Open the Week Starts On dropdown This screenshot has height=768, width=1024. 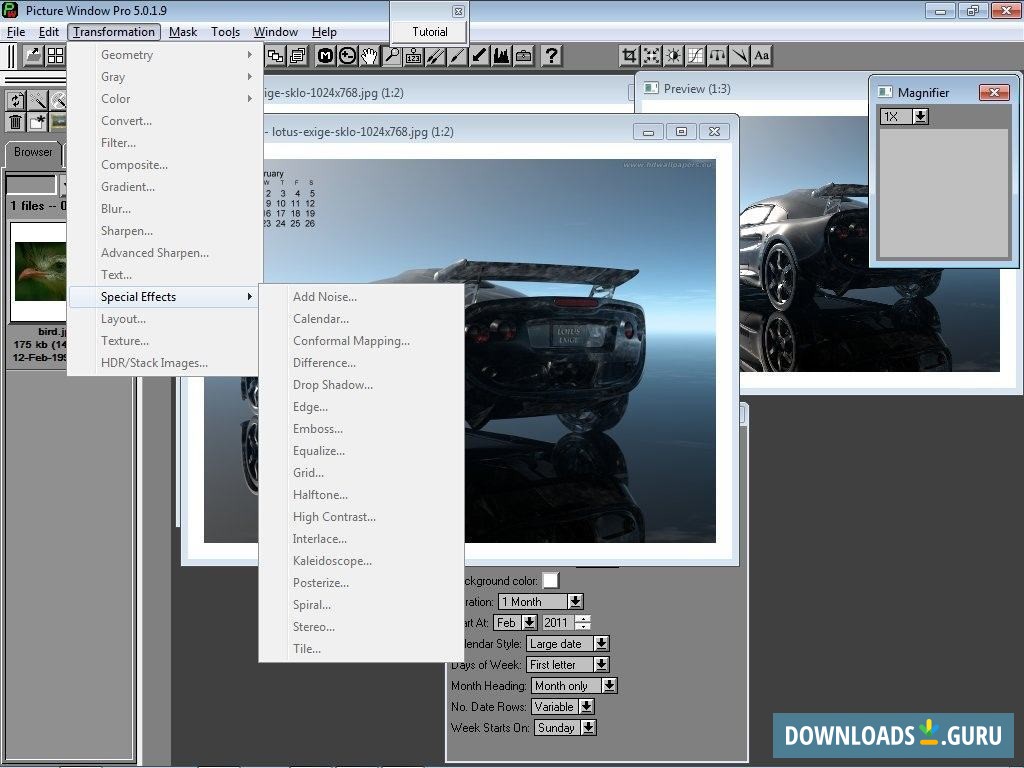[x=589, y=728]
